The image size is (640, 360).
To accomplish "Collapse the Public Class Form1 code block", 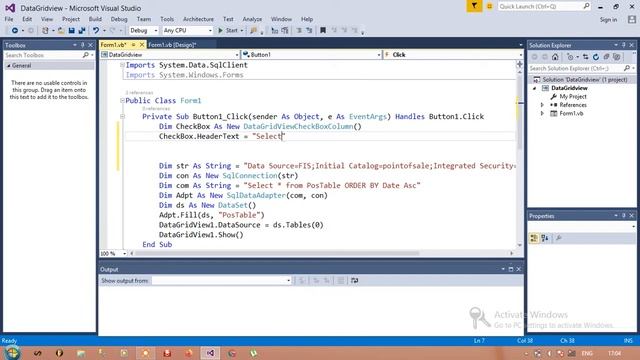I will pos(122,100).
